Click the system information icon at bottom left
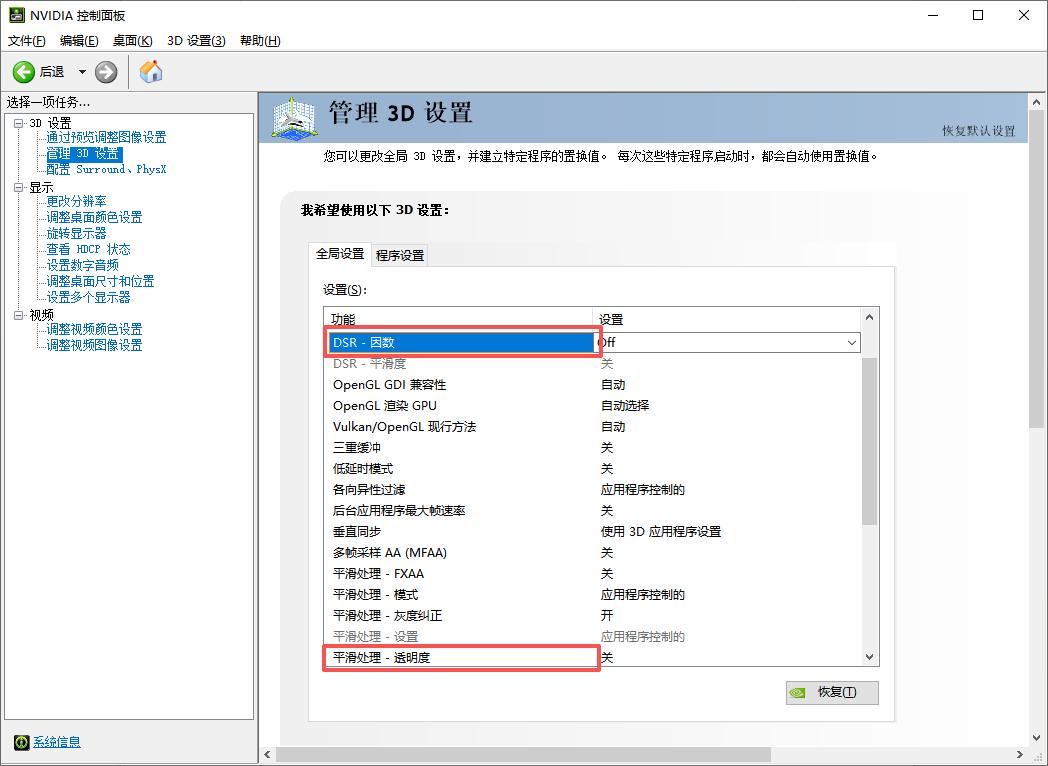Screen dimensions: 1048x766 [21, 742]
